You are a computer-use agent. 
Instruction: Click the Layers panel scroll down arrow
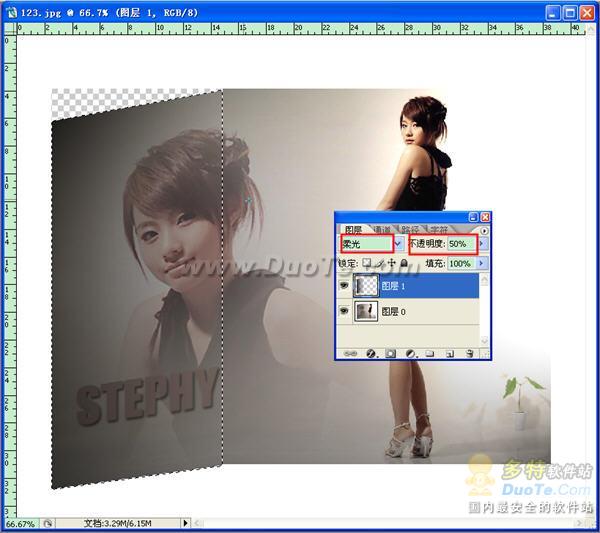484,340
